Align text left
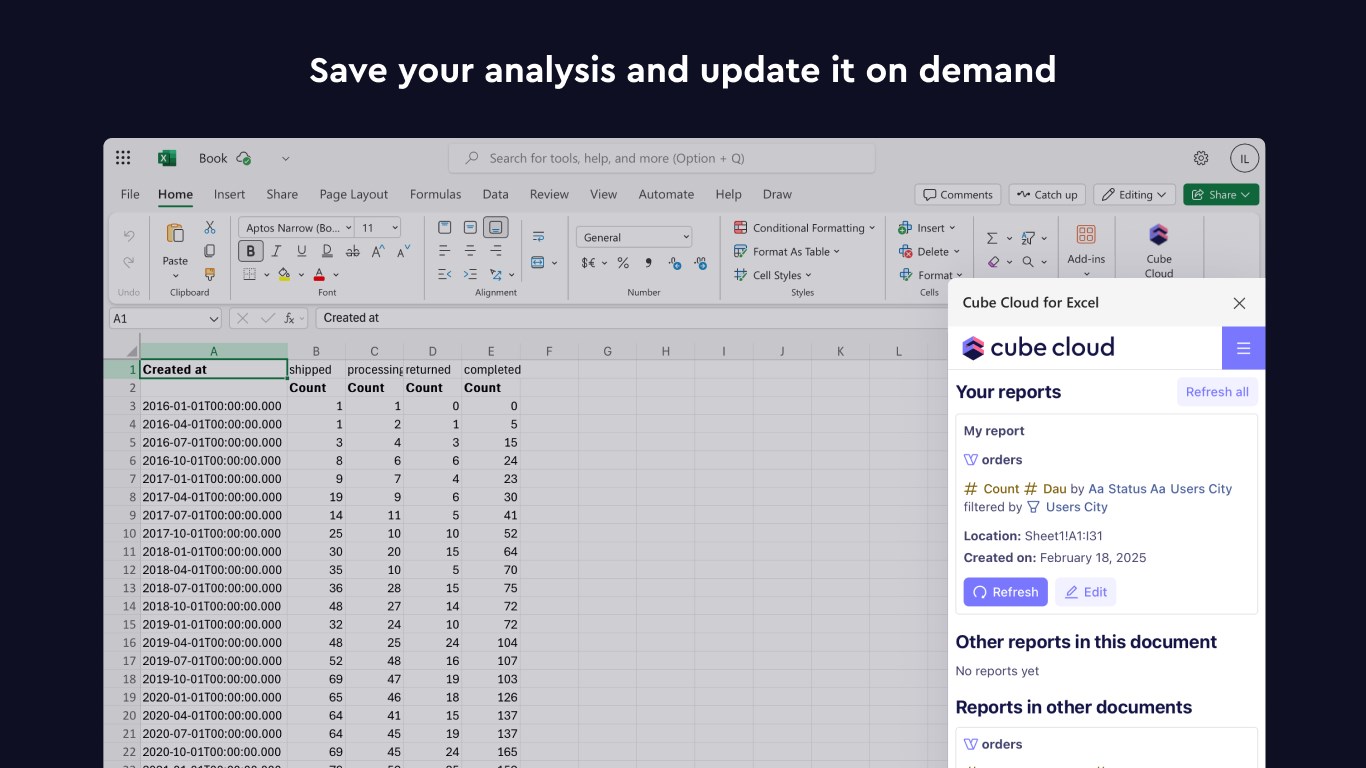Image resolution: width=1366 pixels, height=768 pixels. pos(445,251)
